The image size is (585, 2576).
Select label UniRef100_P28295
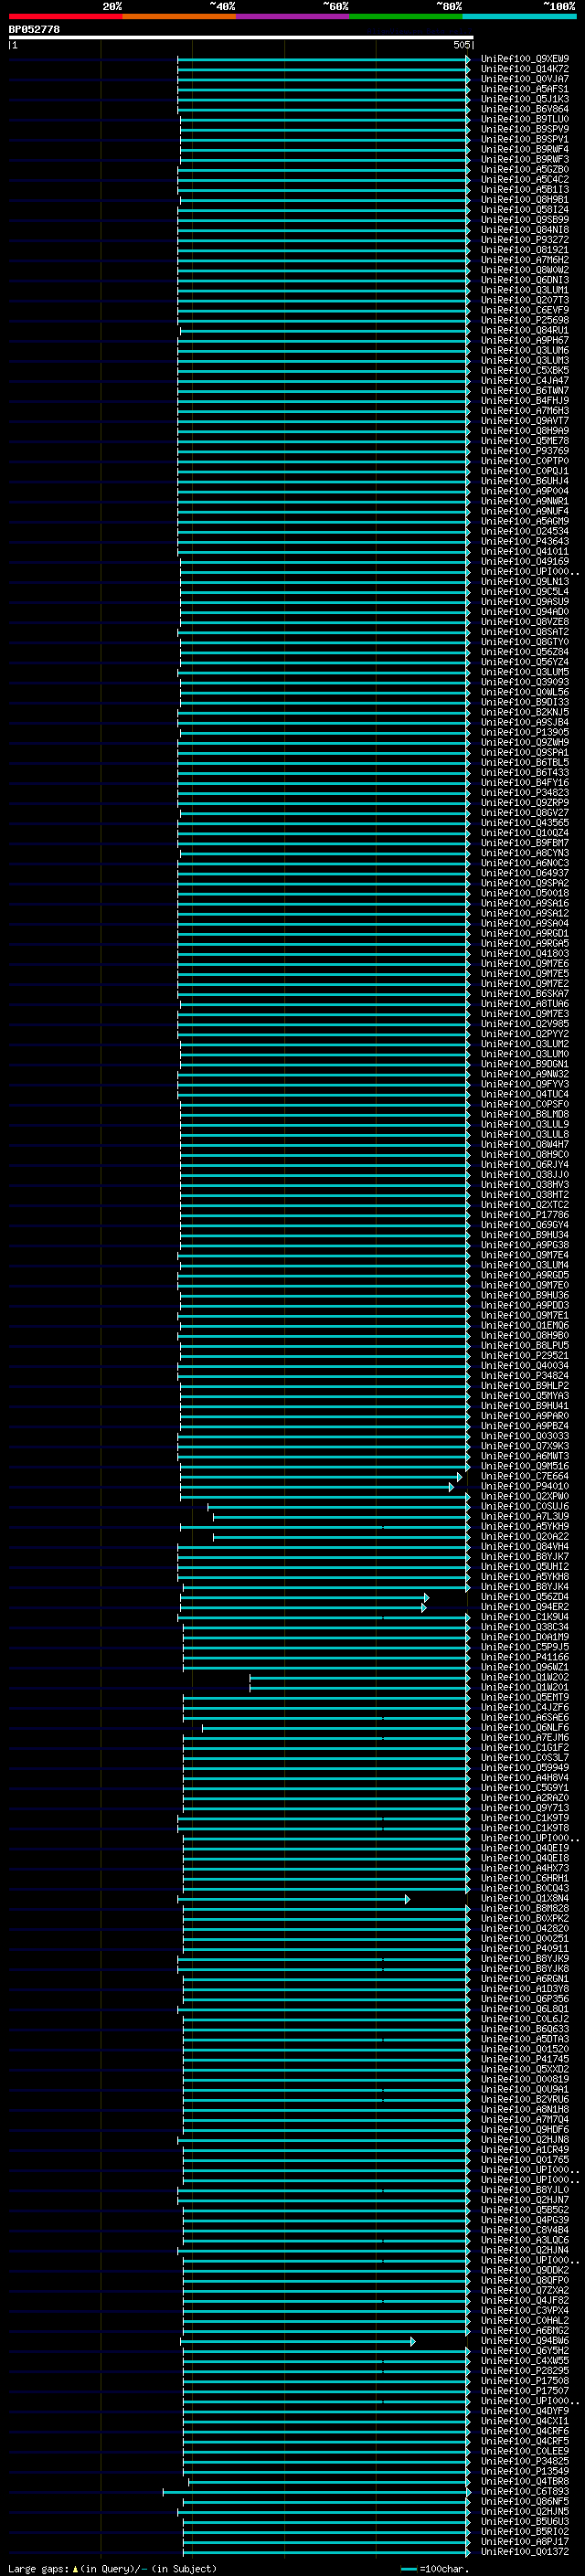[x=524, y=2370]
